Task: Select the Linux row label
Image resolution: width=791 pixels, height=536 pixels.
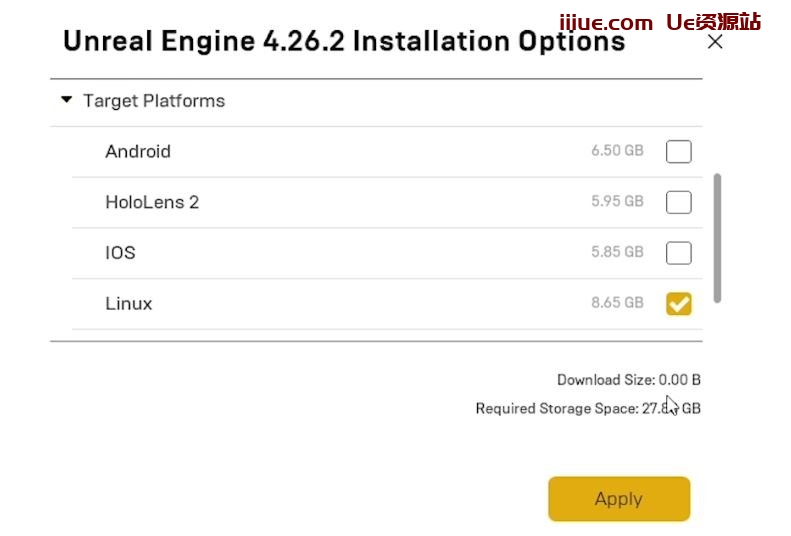Action: [x=129, y=303]
